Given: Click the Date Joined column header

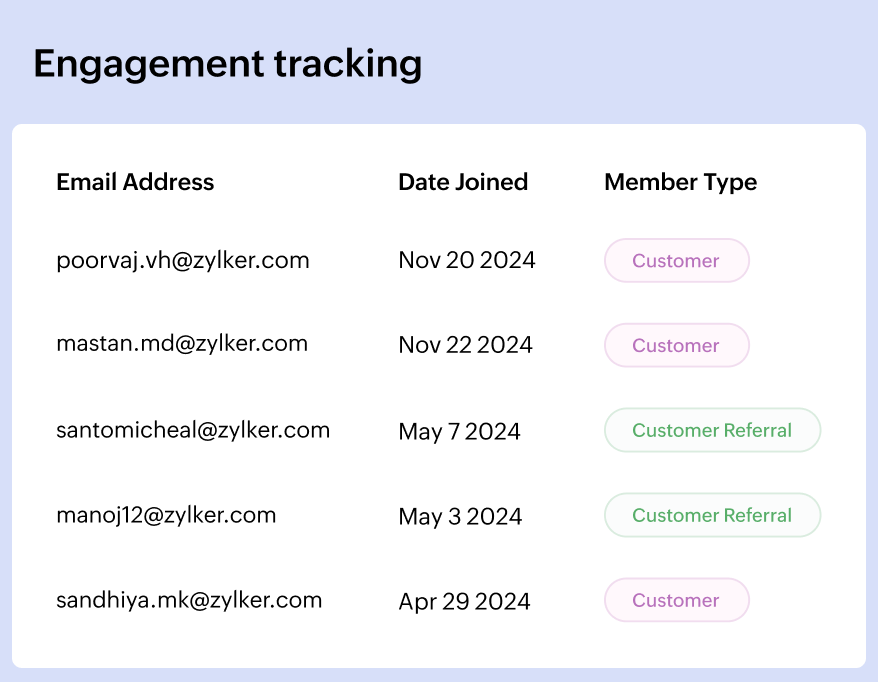Looking at the screenshot, I should pos(463,182).
